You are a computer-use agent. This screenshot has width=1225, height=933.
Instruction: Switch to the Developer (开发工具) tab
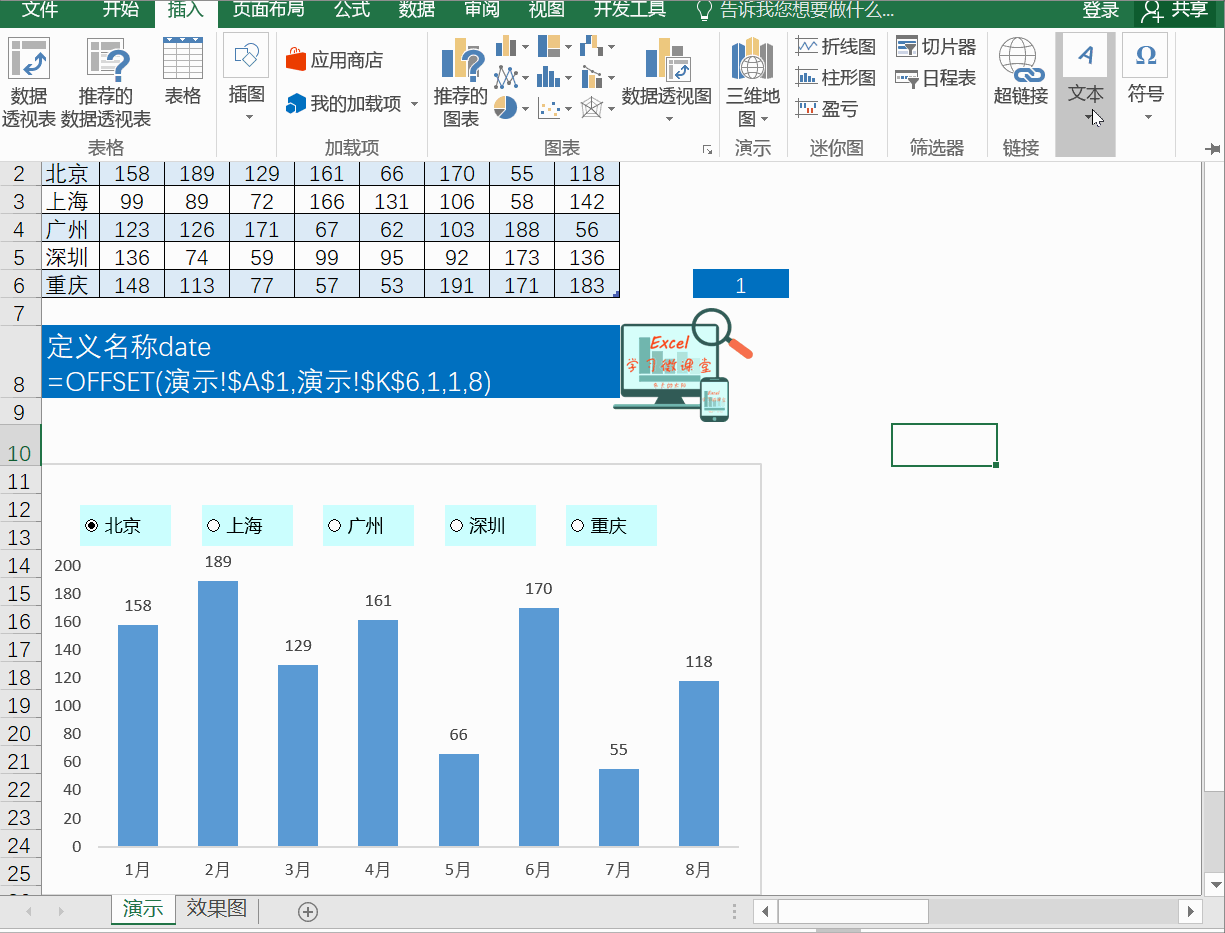(x=630, y=11)
